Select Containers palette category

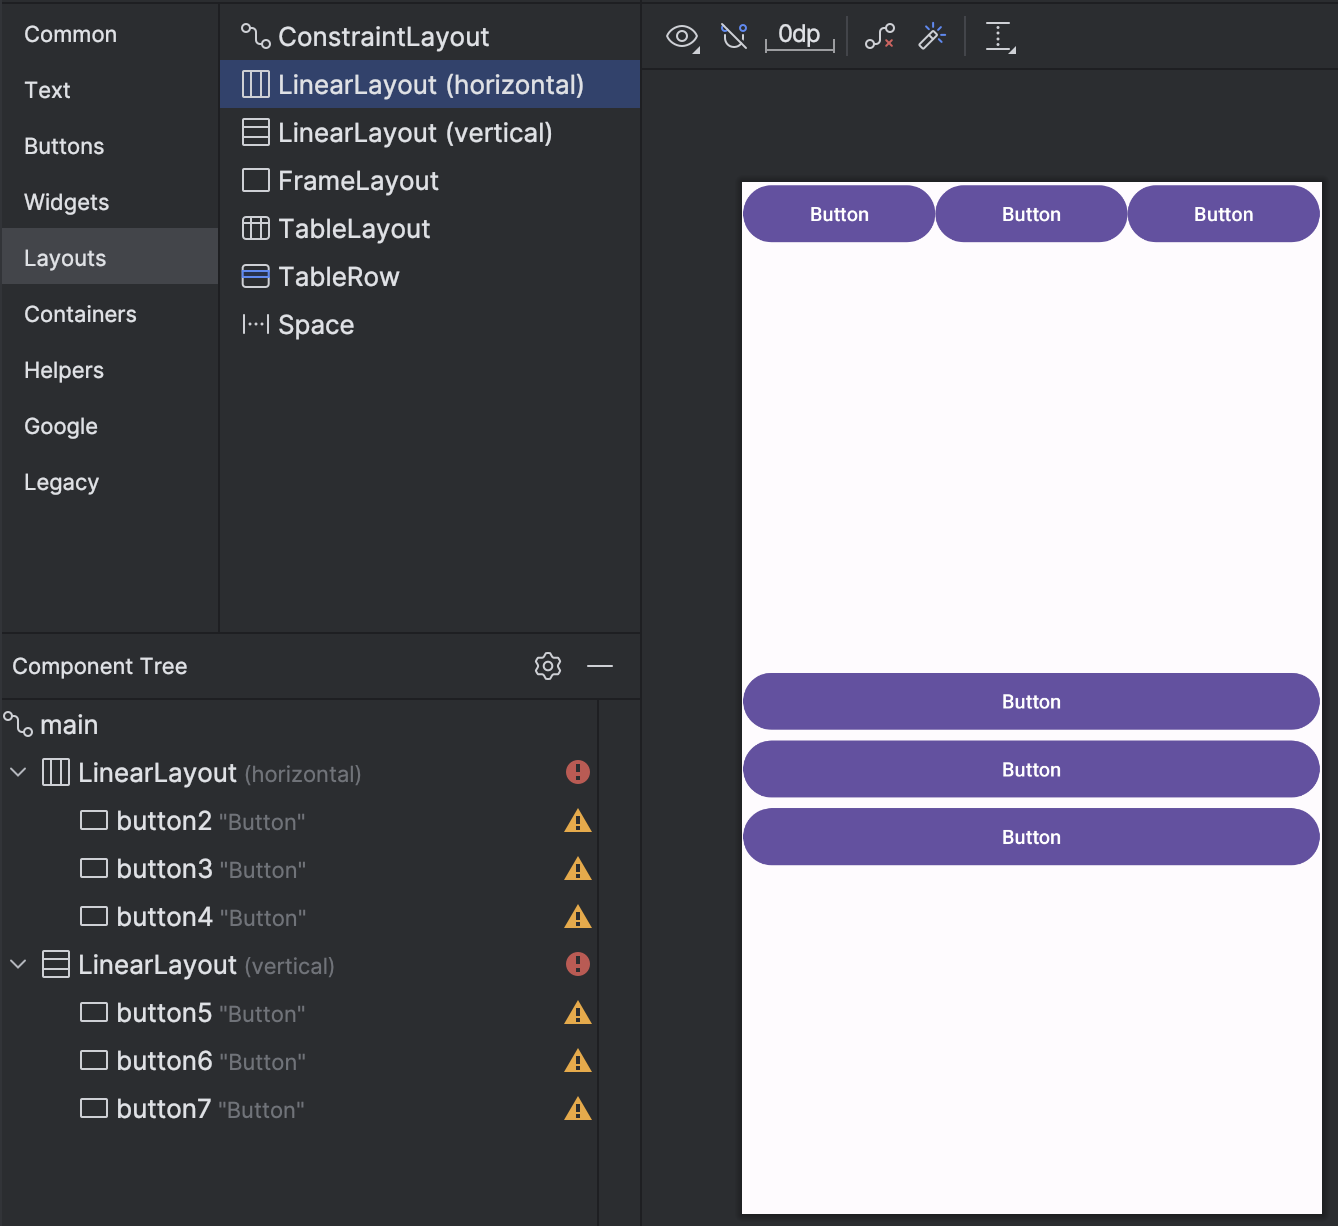pyautogui.click(x=110, y=314)
